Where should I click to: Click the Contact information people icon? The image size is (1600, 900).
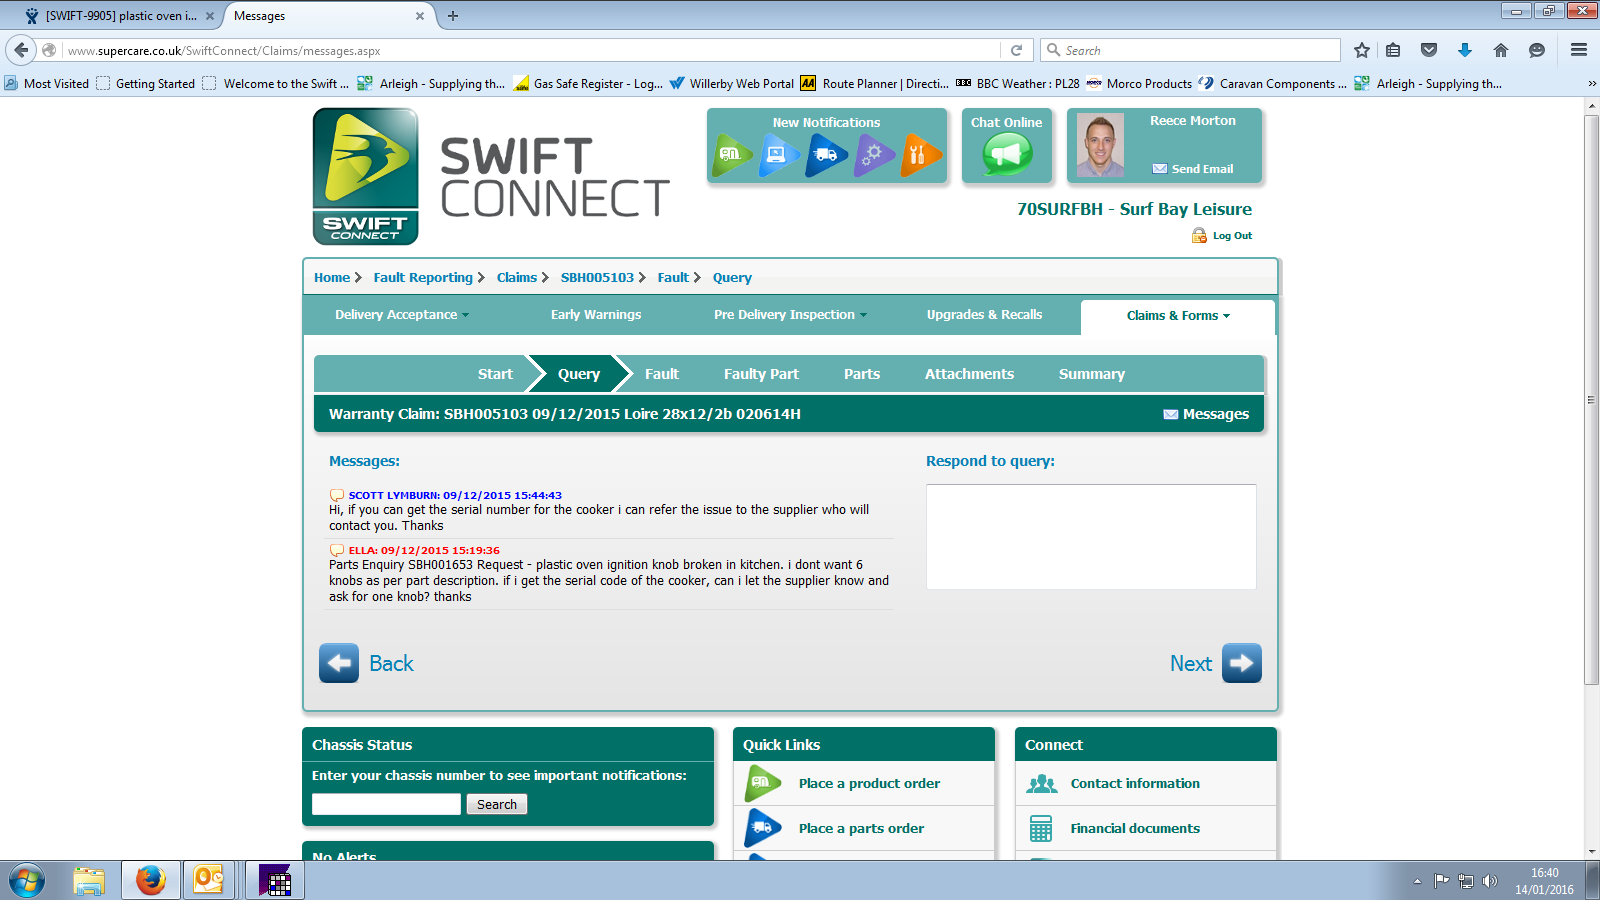pos(1042,783)
